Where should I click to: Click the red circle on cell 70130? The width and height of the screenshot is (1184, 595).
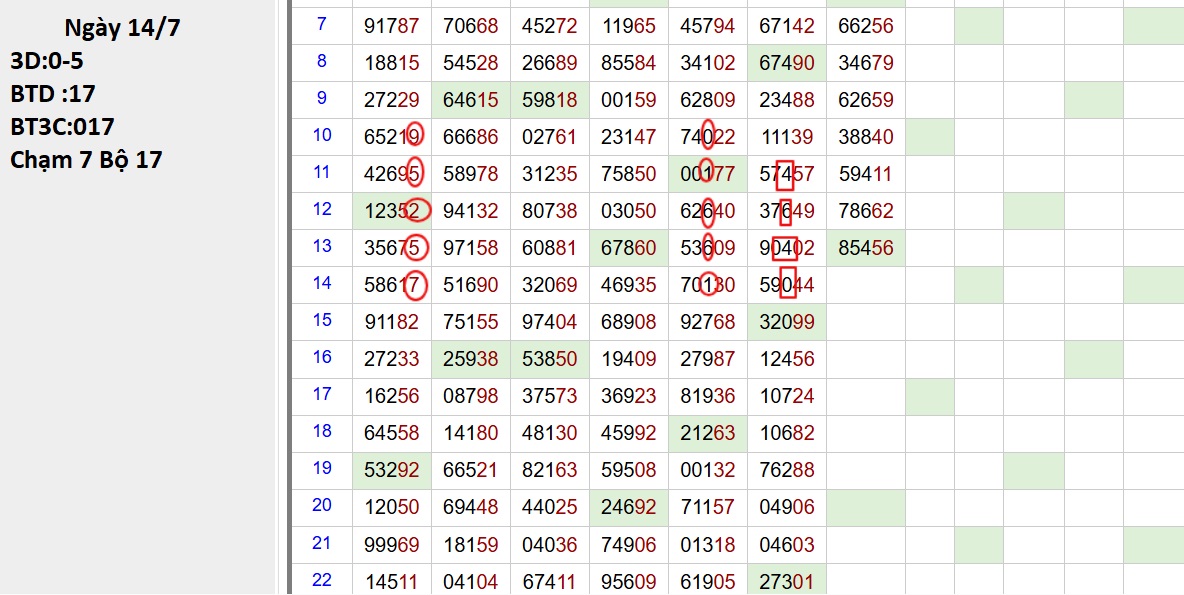point(708,285)
